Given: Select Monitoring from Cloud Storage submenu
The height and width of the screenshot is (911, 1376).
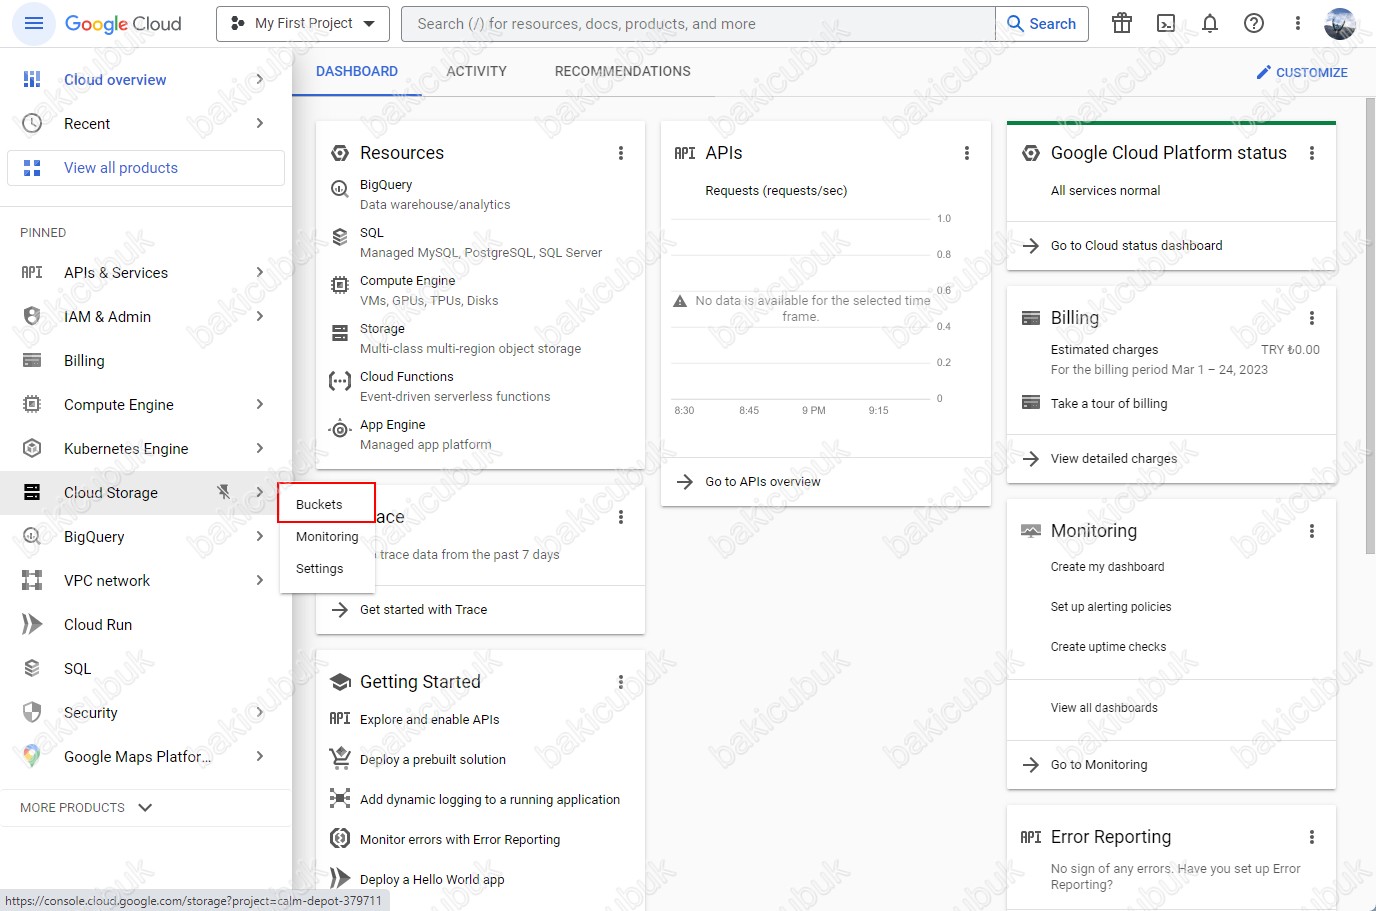Looking at the screenshot, I should 327,536.
